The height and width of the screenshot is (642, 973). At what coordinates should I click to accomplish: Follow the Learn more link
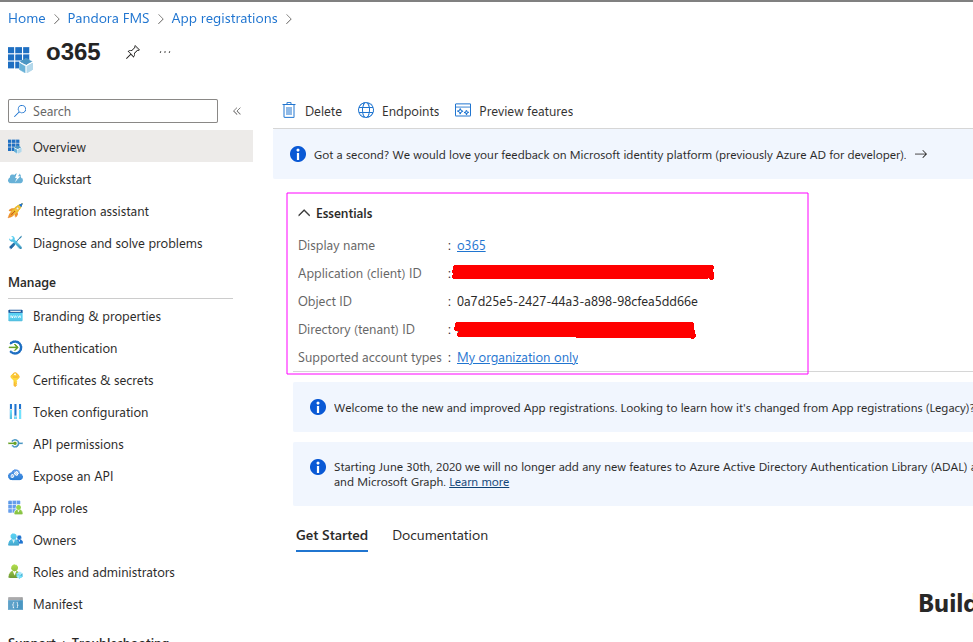[479, 482]
